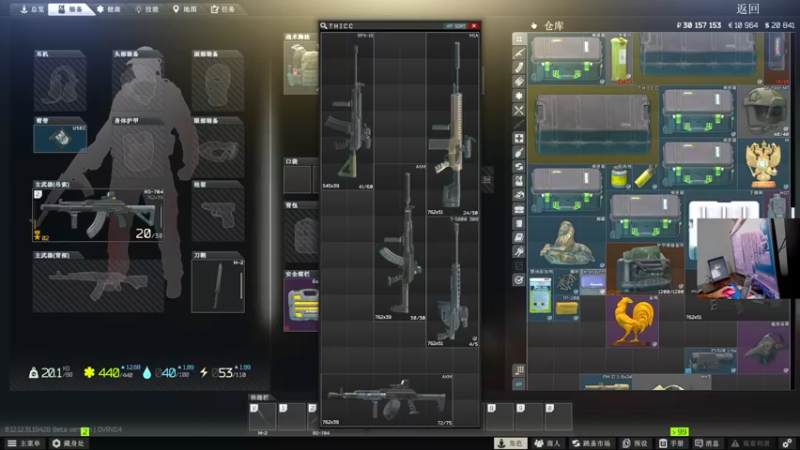This screenshot has width=800, height=450.
Task: Close the THICC case window
Action: click(474, 26)
